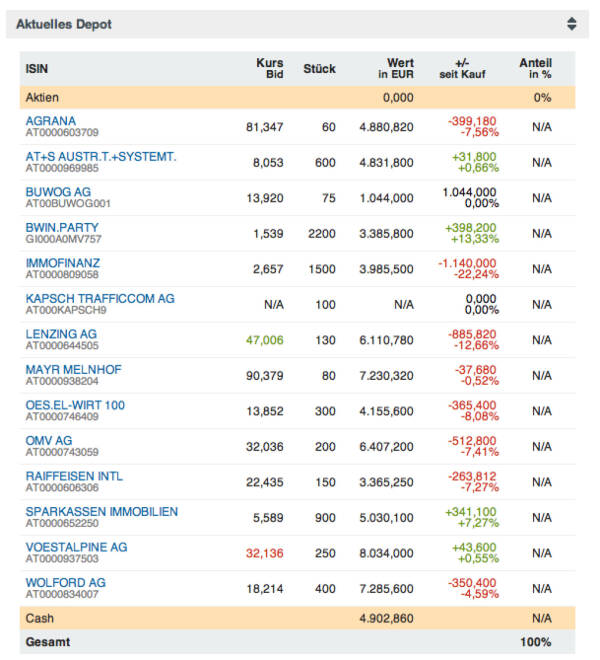Click BUWOG price 13,920
This screenshot has height=660, width=600.
[264, 198]
